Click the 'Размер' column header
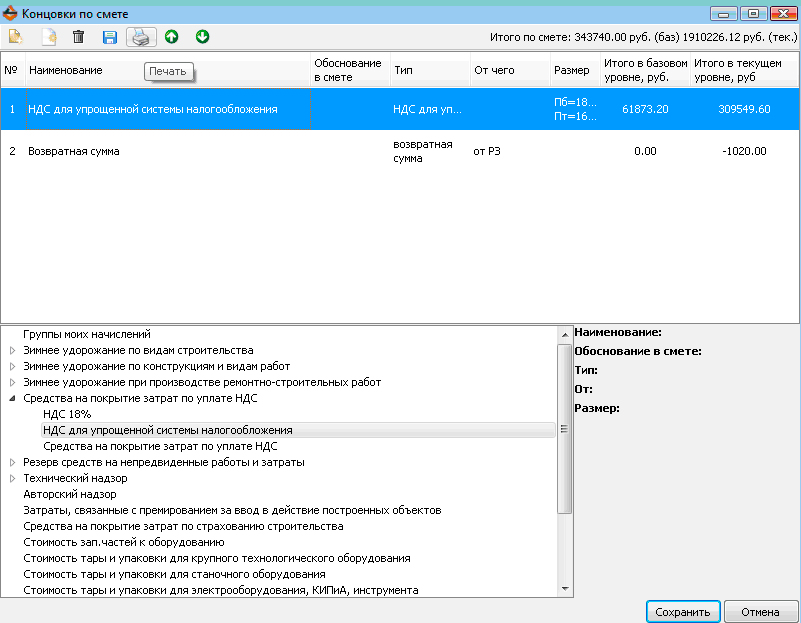Screen dimensions: 801x623 [572, 71]
